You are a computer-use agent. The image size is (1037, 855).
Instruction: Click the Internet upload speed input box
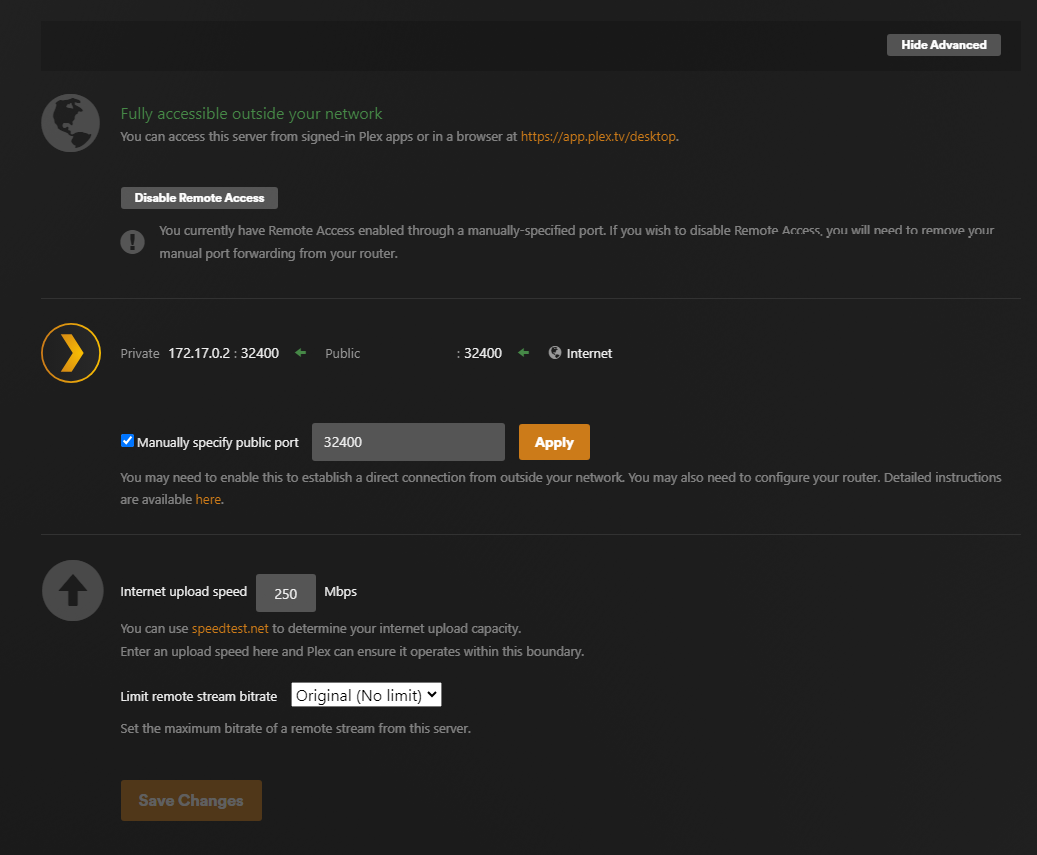286,593
